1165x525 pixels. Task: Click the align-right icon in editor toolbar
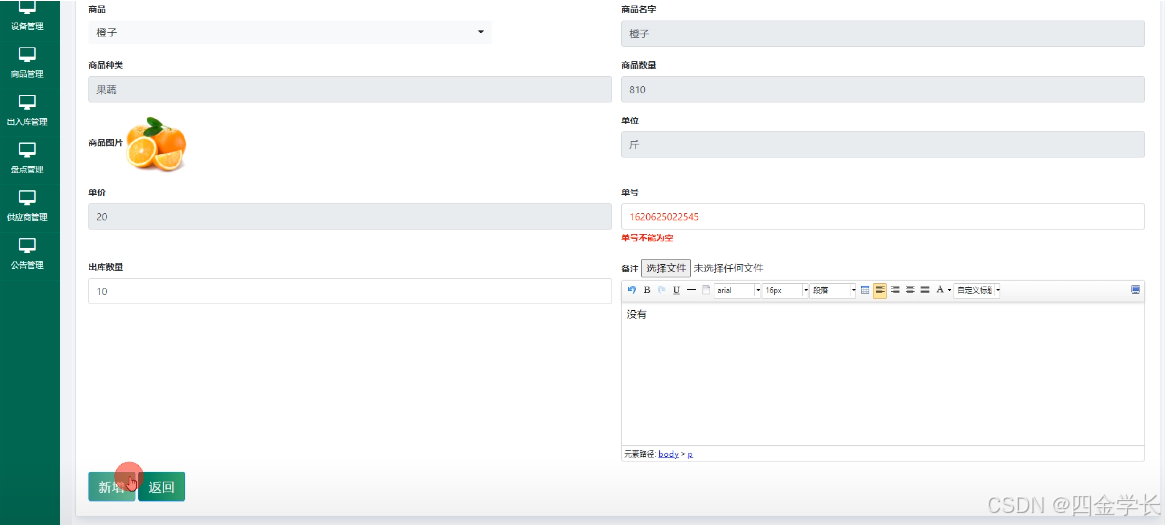pyautogui.click(x=895, y=290)
